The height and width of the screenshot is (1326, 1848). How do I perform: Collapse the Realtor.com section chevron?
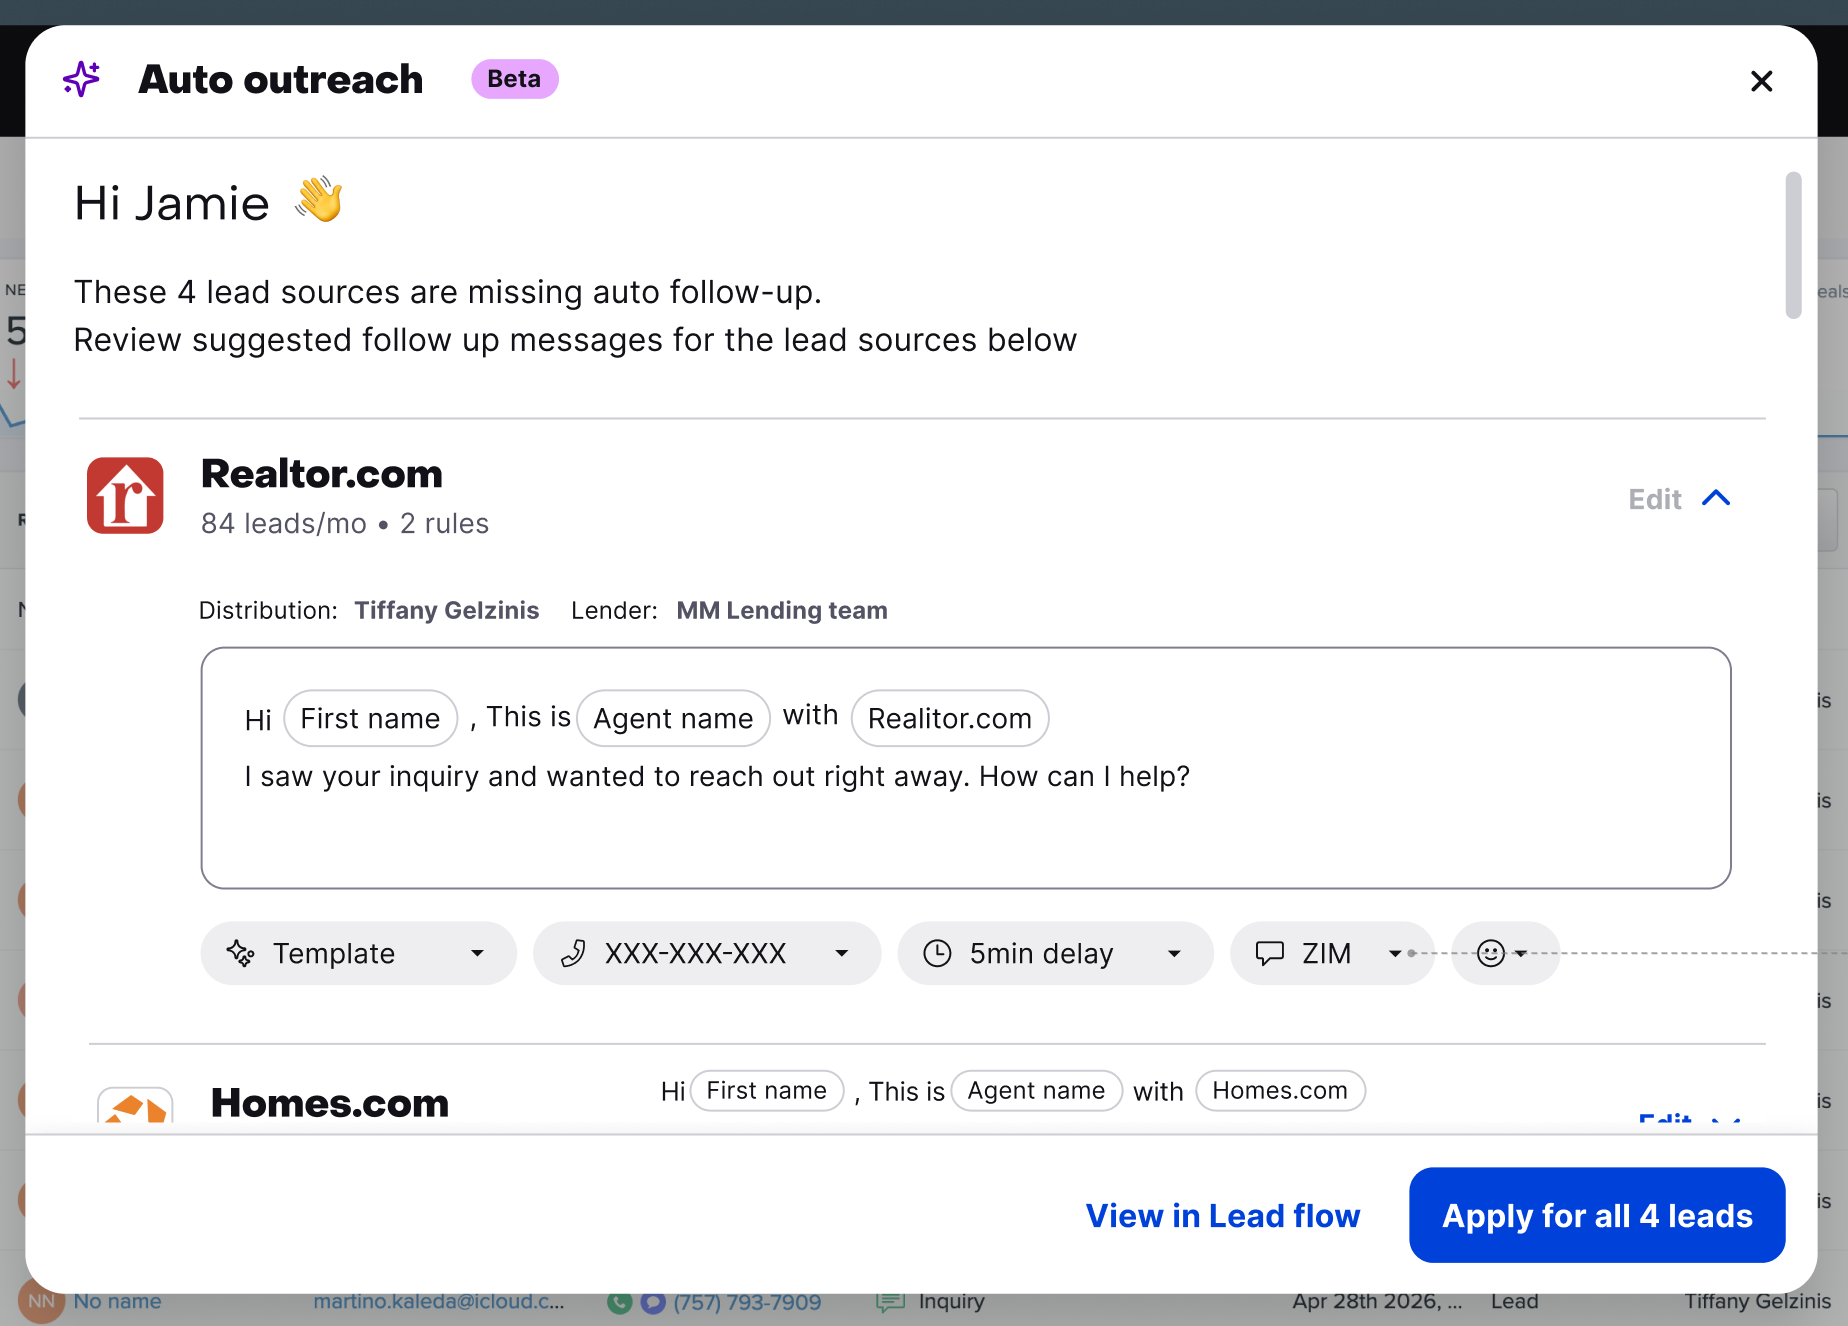click(1716, 498)
